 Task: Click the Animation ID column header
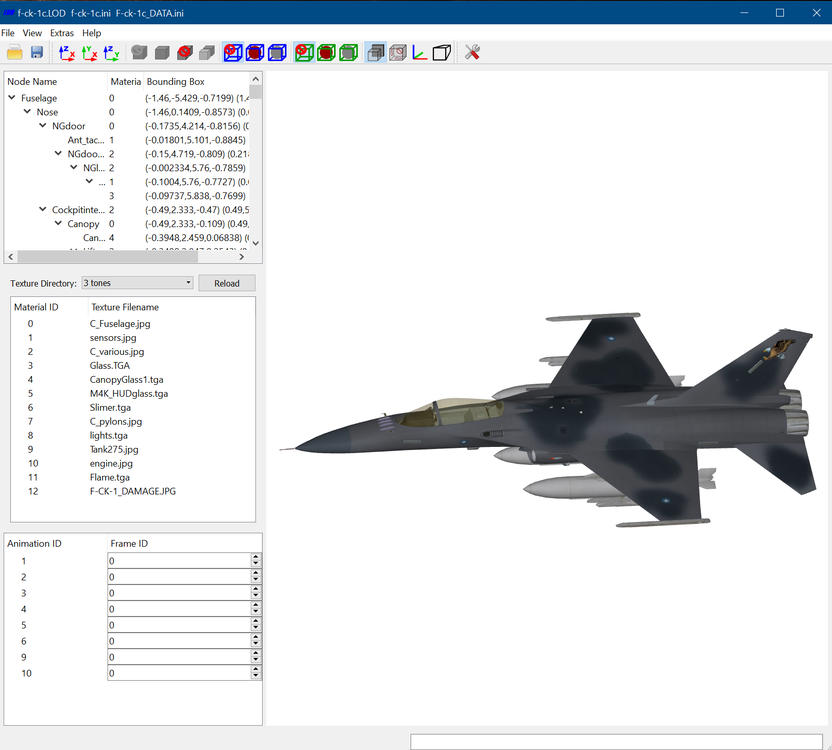click(56, 544)
